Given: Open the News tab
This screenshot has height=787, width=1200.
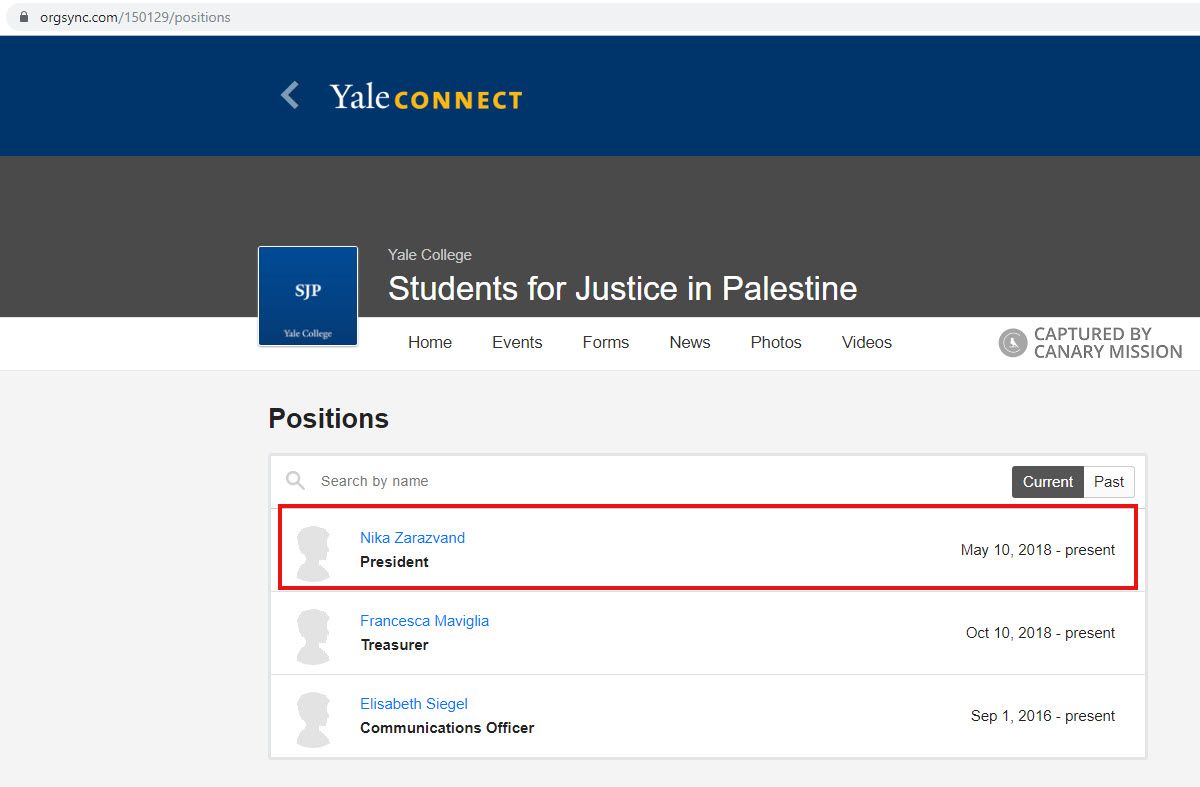Looking at the screenshot, I should (x=690, y=342).
